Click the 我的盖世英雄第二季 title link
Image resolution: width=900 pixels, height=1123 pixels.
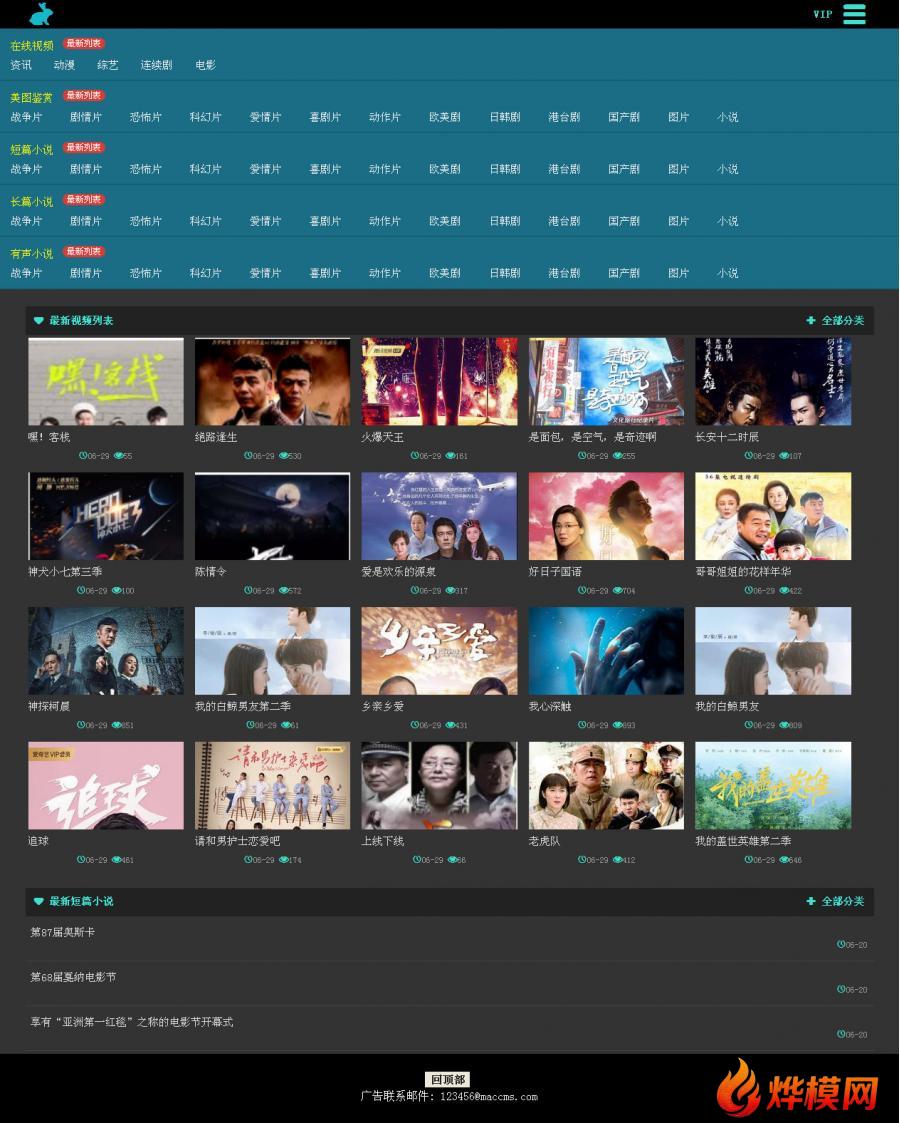743,841
